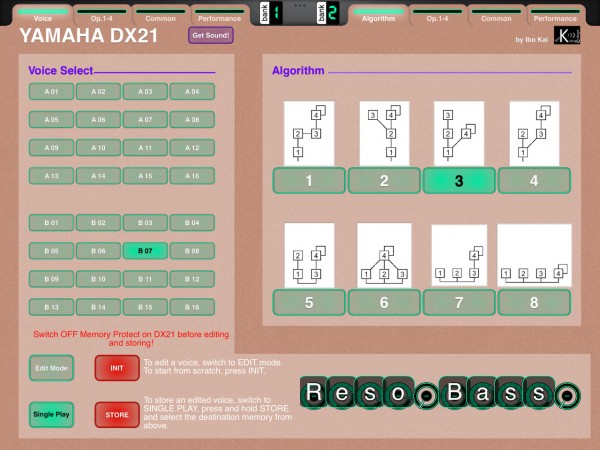Image resolution: width=600 pixels, height=450 pixels.
Task: Select voice B 13
Action: 51,307
